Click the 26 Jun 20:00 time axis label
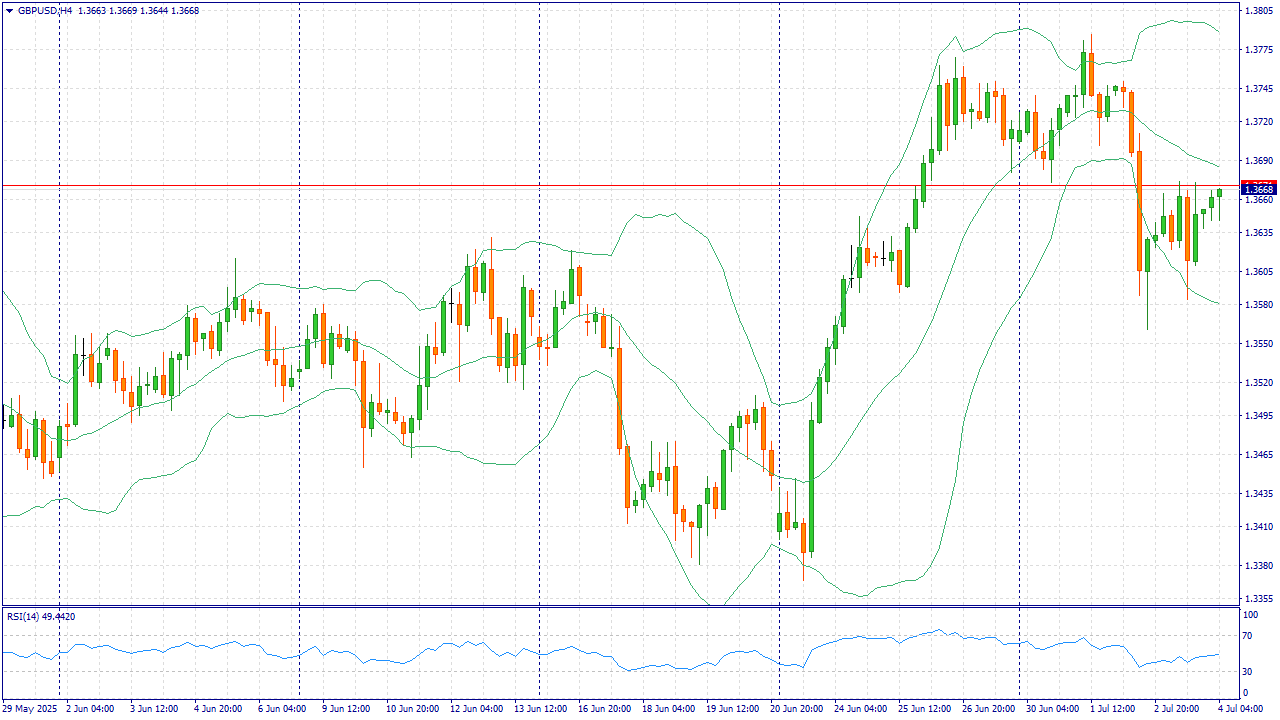Viewport: 1280px width, 720px height. [988, 709]
